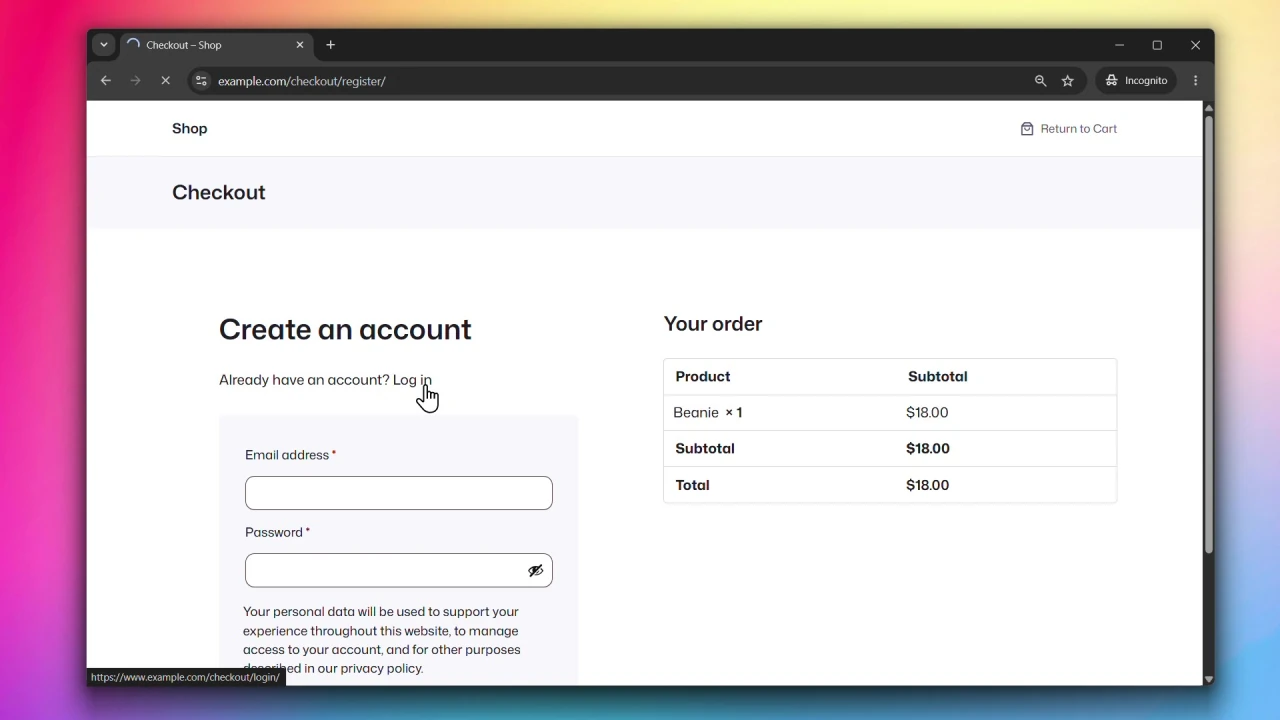Close the browser window
The height and width of the screenshot is (720, 1280).
pyautogui.click(x=1196, y=45)
